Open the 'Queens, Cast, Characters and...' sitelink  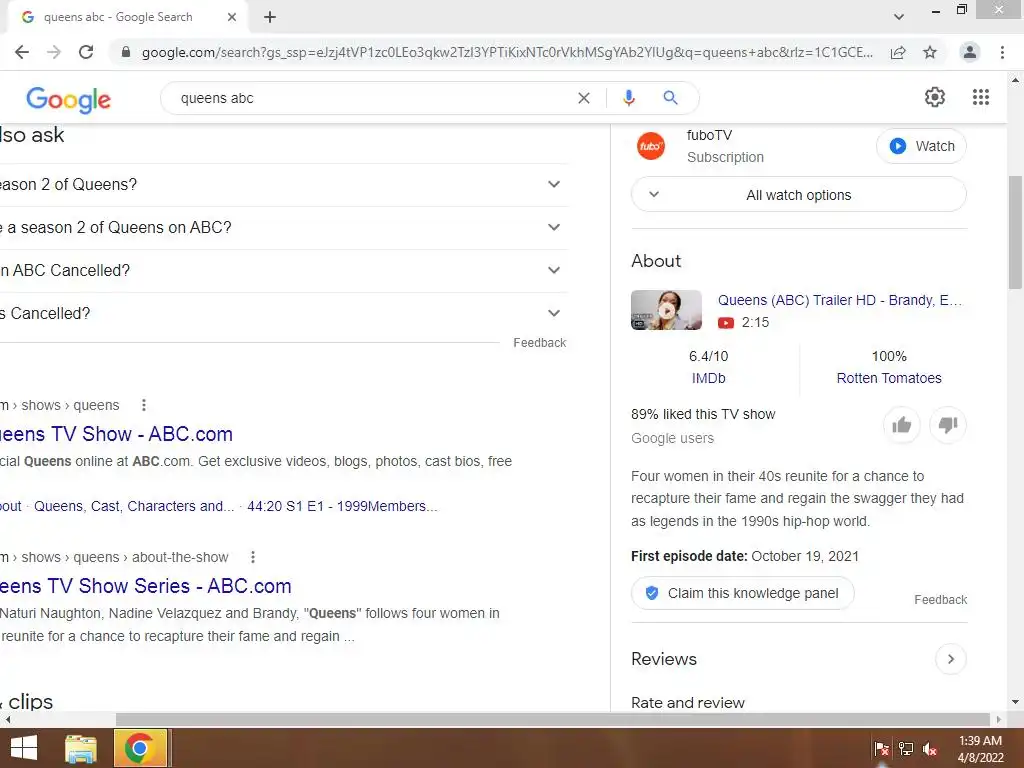(x=134, y=506)
